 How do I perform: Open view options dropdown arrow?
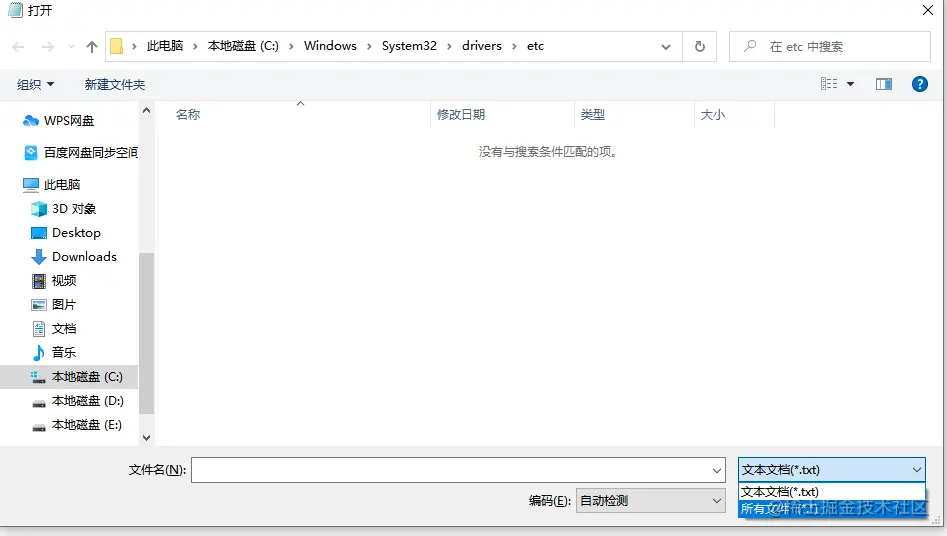coord(850,84)
